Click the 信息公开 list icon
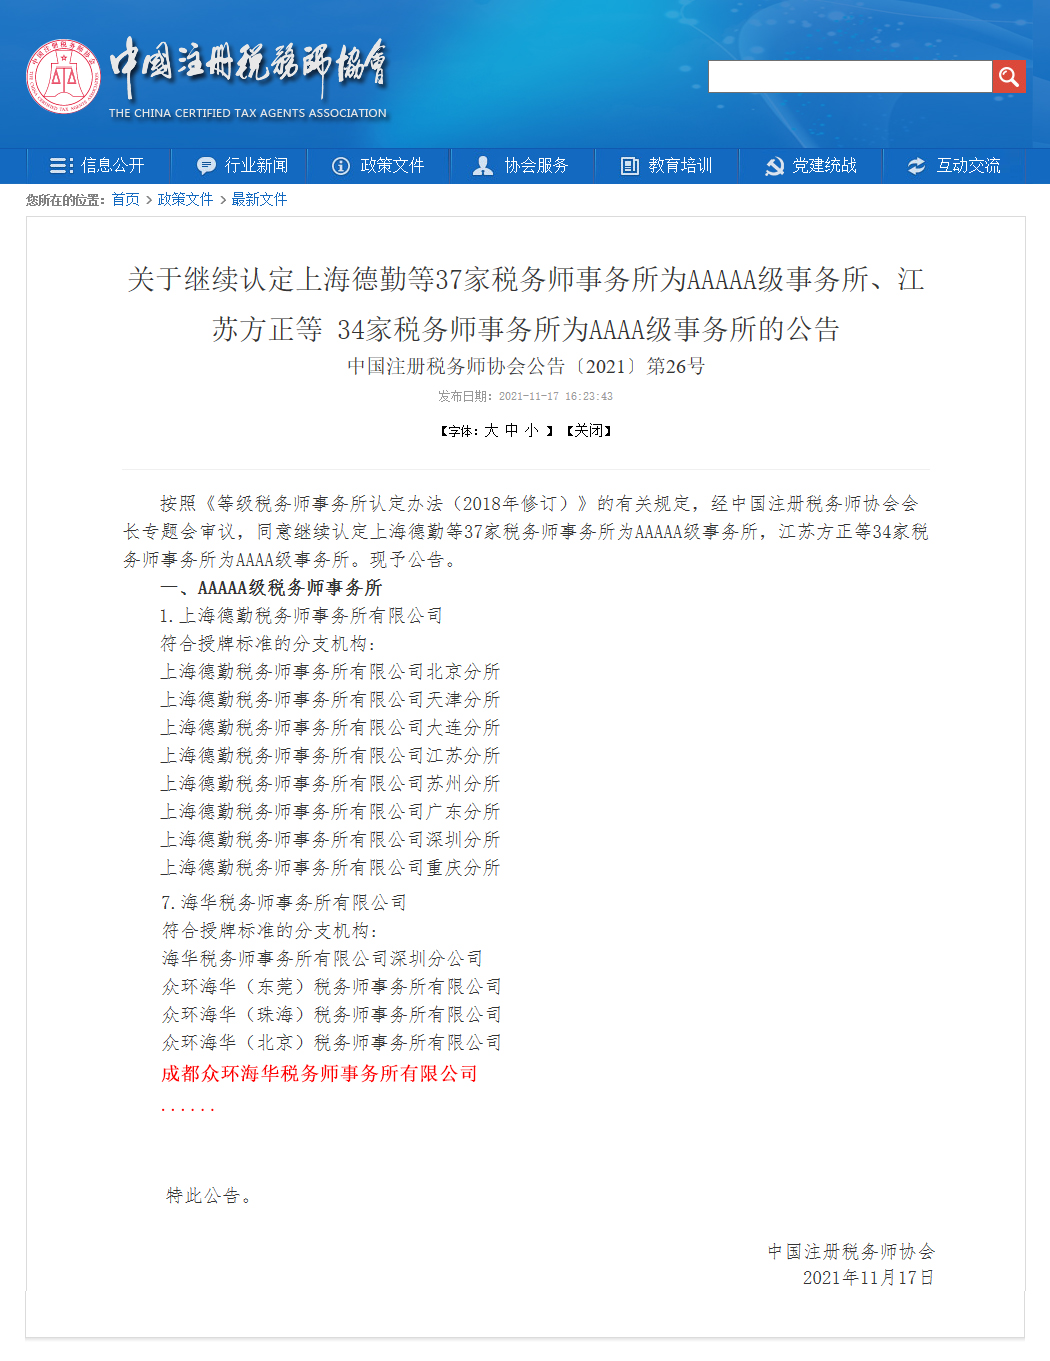1050x1361 pixels. point(61,166)
